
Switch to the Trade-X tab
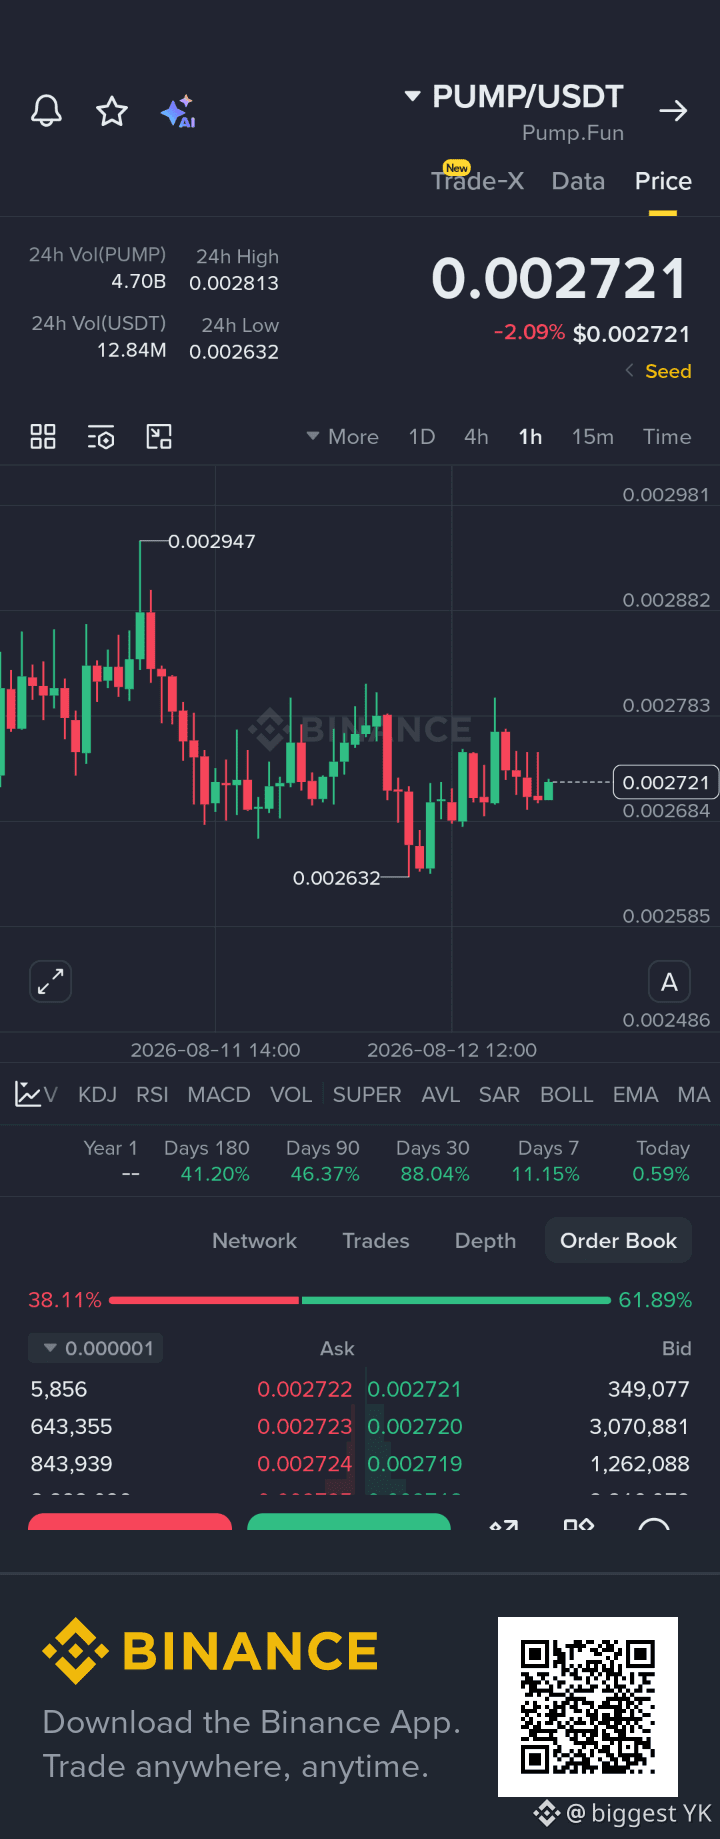(477, 180)
